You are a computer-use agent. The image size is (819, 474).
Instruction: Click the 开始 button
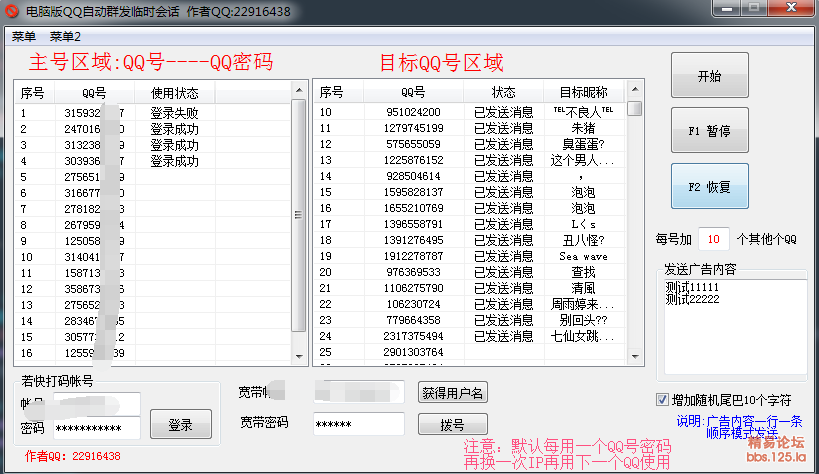[x=709, y=75]
